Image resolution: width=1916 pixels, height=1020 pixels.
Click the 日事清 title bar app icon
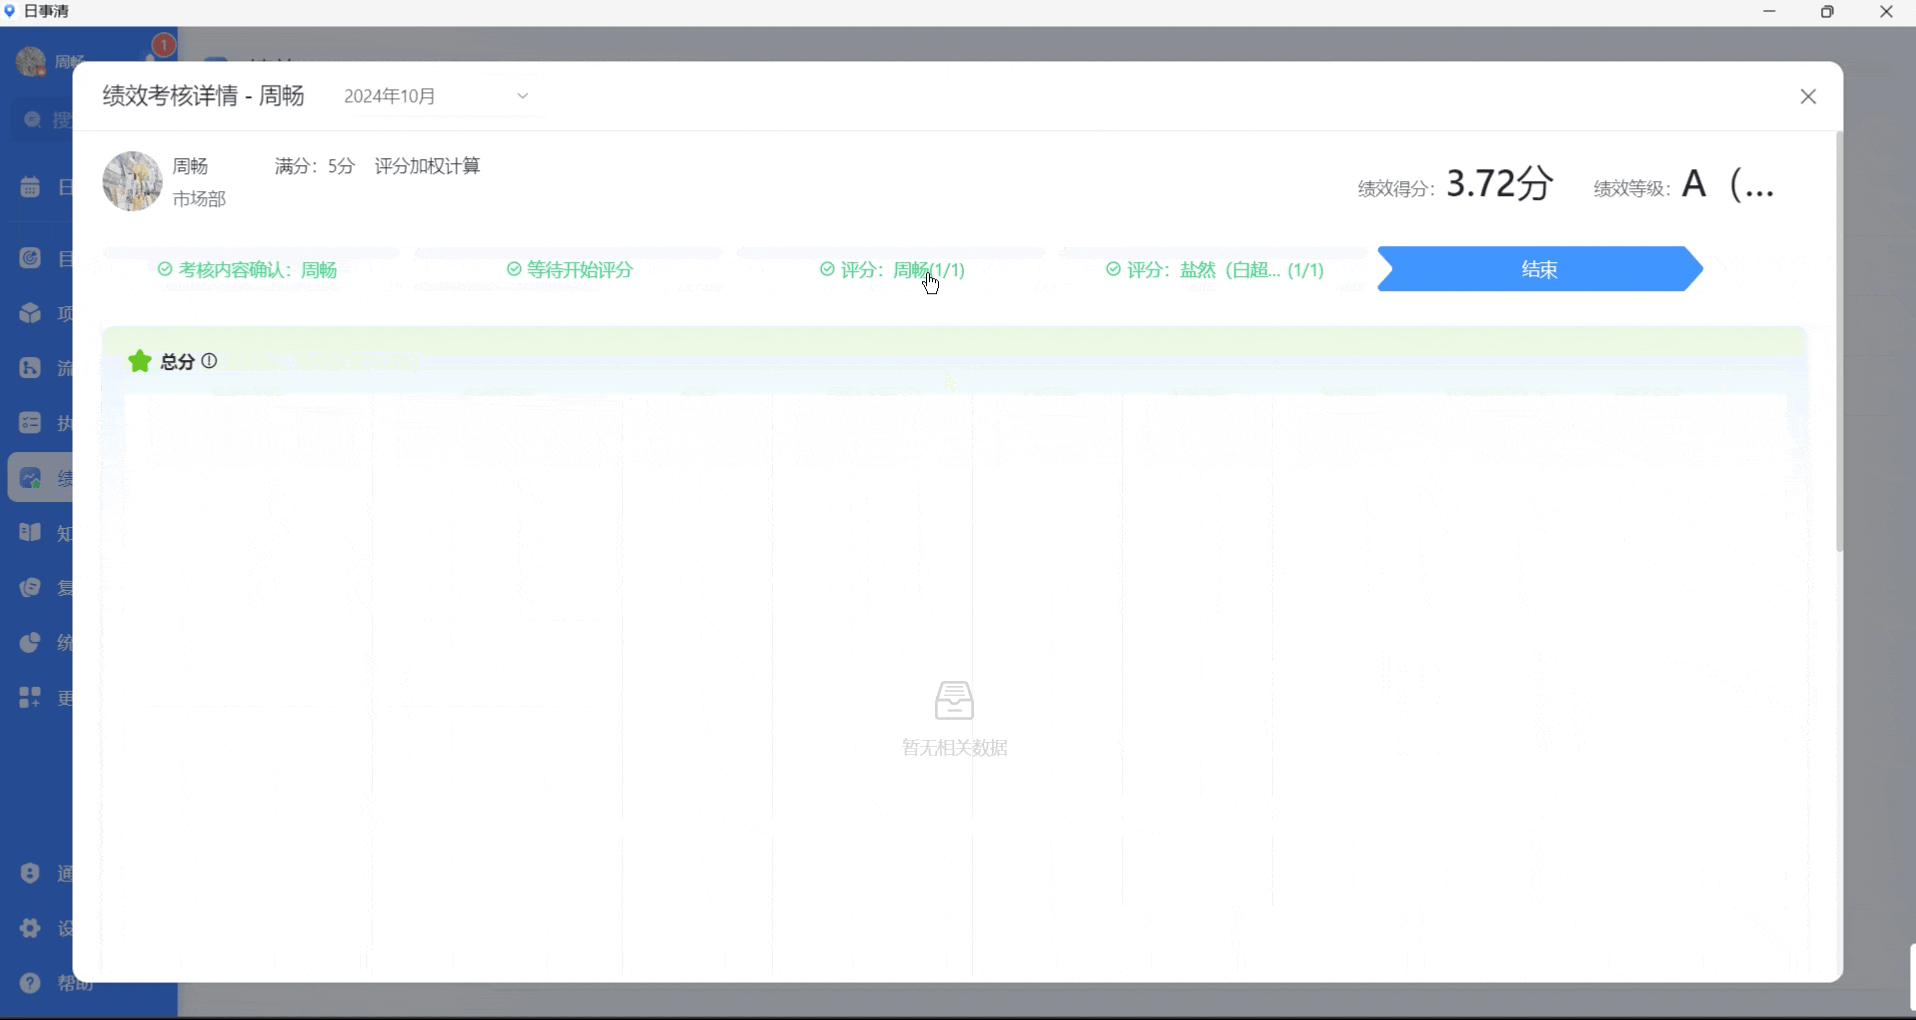10,12
